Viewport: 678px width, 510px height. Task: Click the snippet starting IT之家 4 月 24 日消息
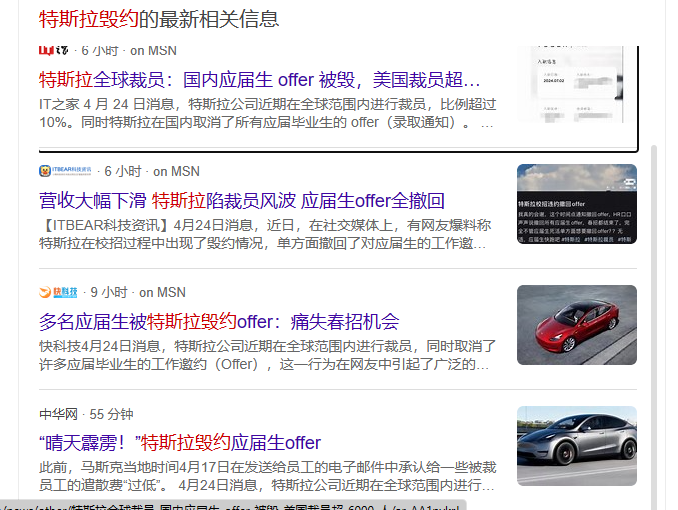[x=268, y=113]
